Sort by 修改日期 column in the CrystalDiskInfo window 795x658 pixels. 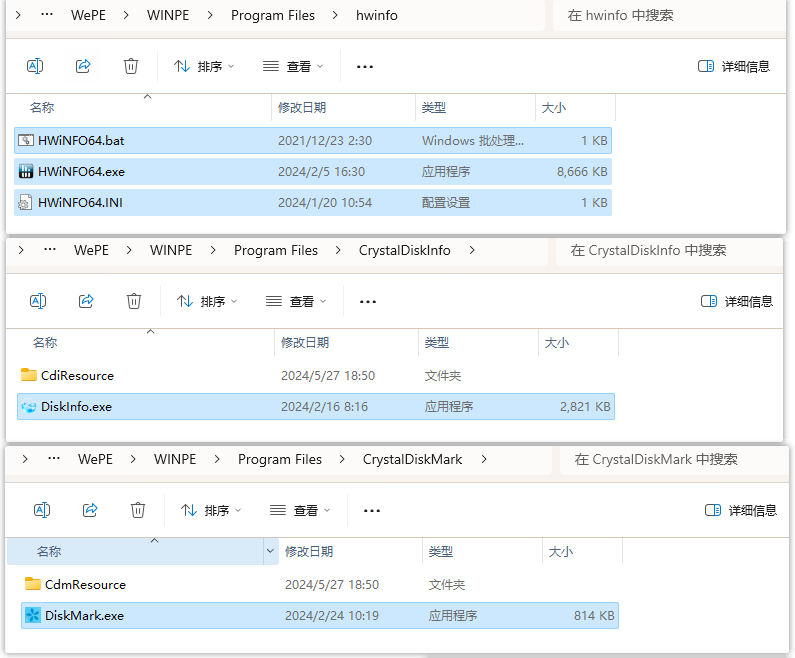(x=305, y=343)
